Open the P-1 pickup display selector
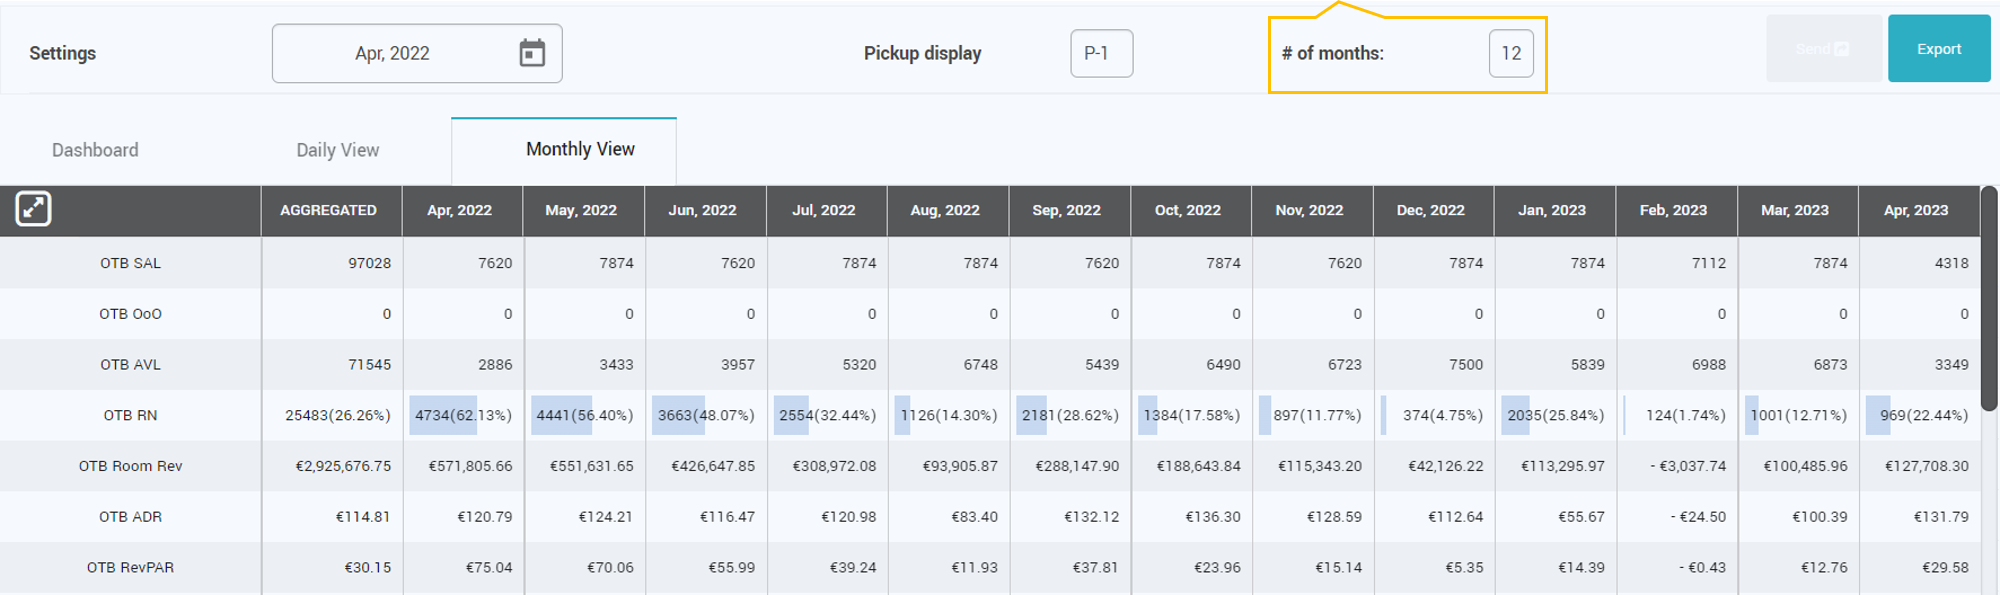 point(1101,53)
